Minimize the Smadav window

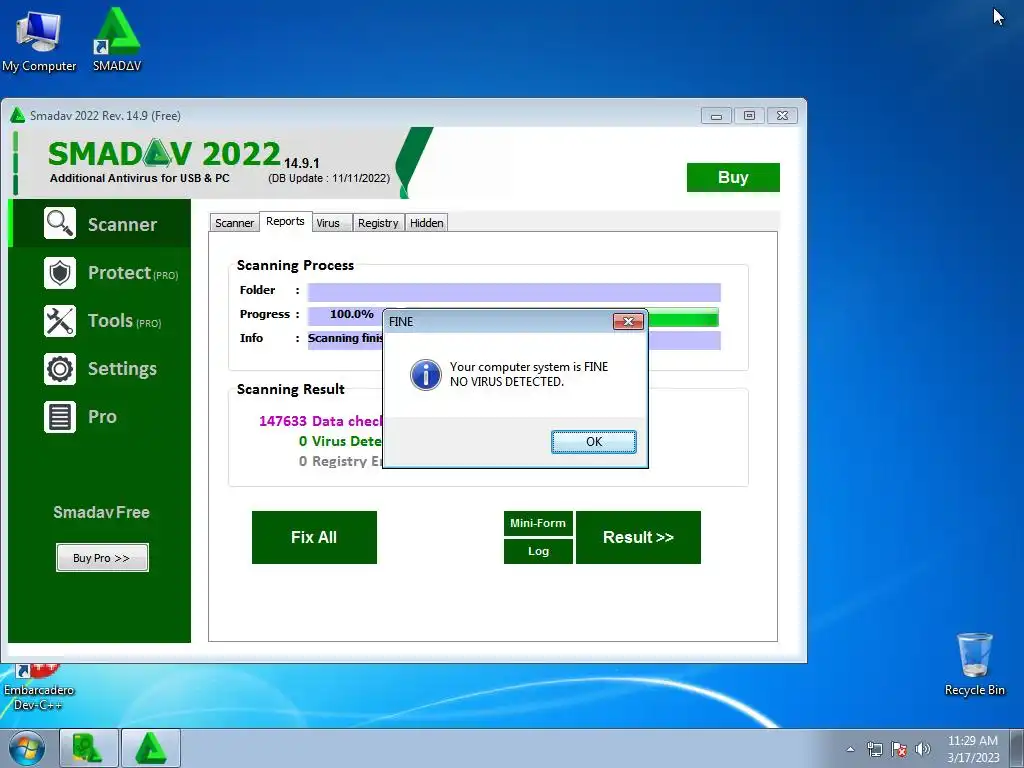click(x=716, y=116)
